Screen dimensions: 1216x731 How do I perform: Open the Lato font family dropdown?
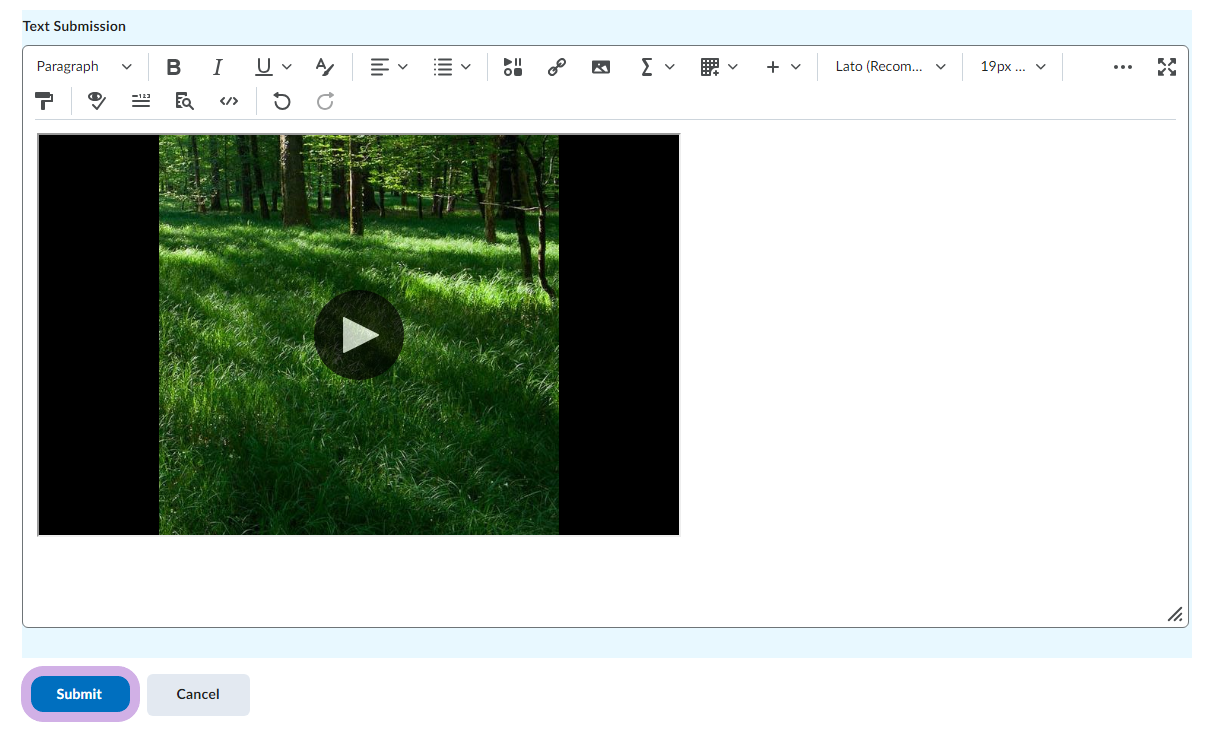(x=890, y=67)
